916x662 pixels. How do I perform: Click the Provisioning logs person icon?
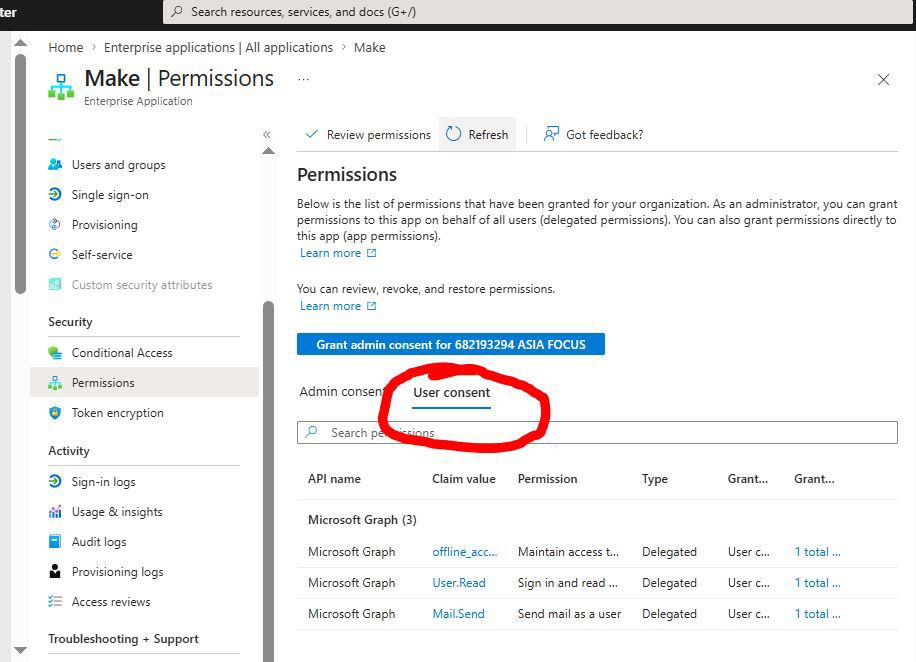tap(55, 571)
